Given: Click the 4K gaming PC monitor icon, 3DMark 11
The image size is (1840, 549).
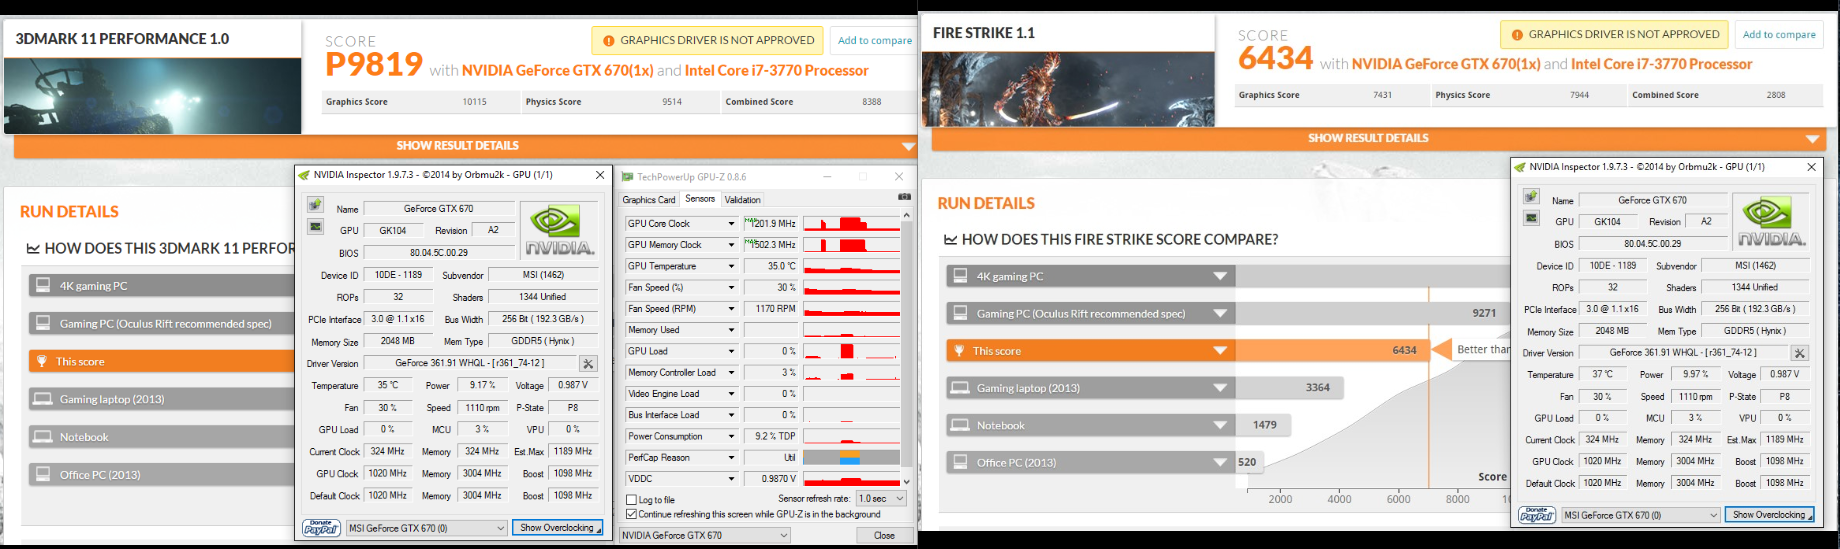Looking at the screenshot, I should tap(43, 285).
